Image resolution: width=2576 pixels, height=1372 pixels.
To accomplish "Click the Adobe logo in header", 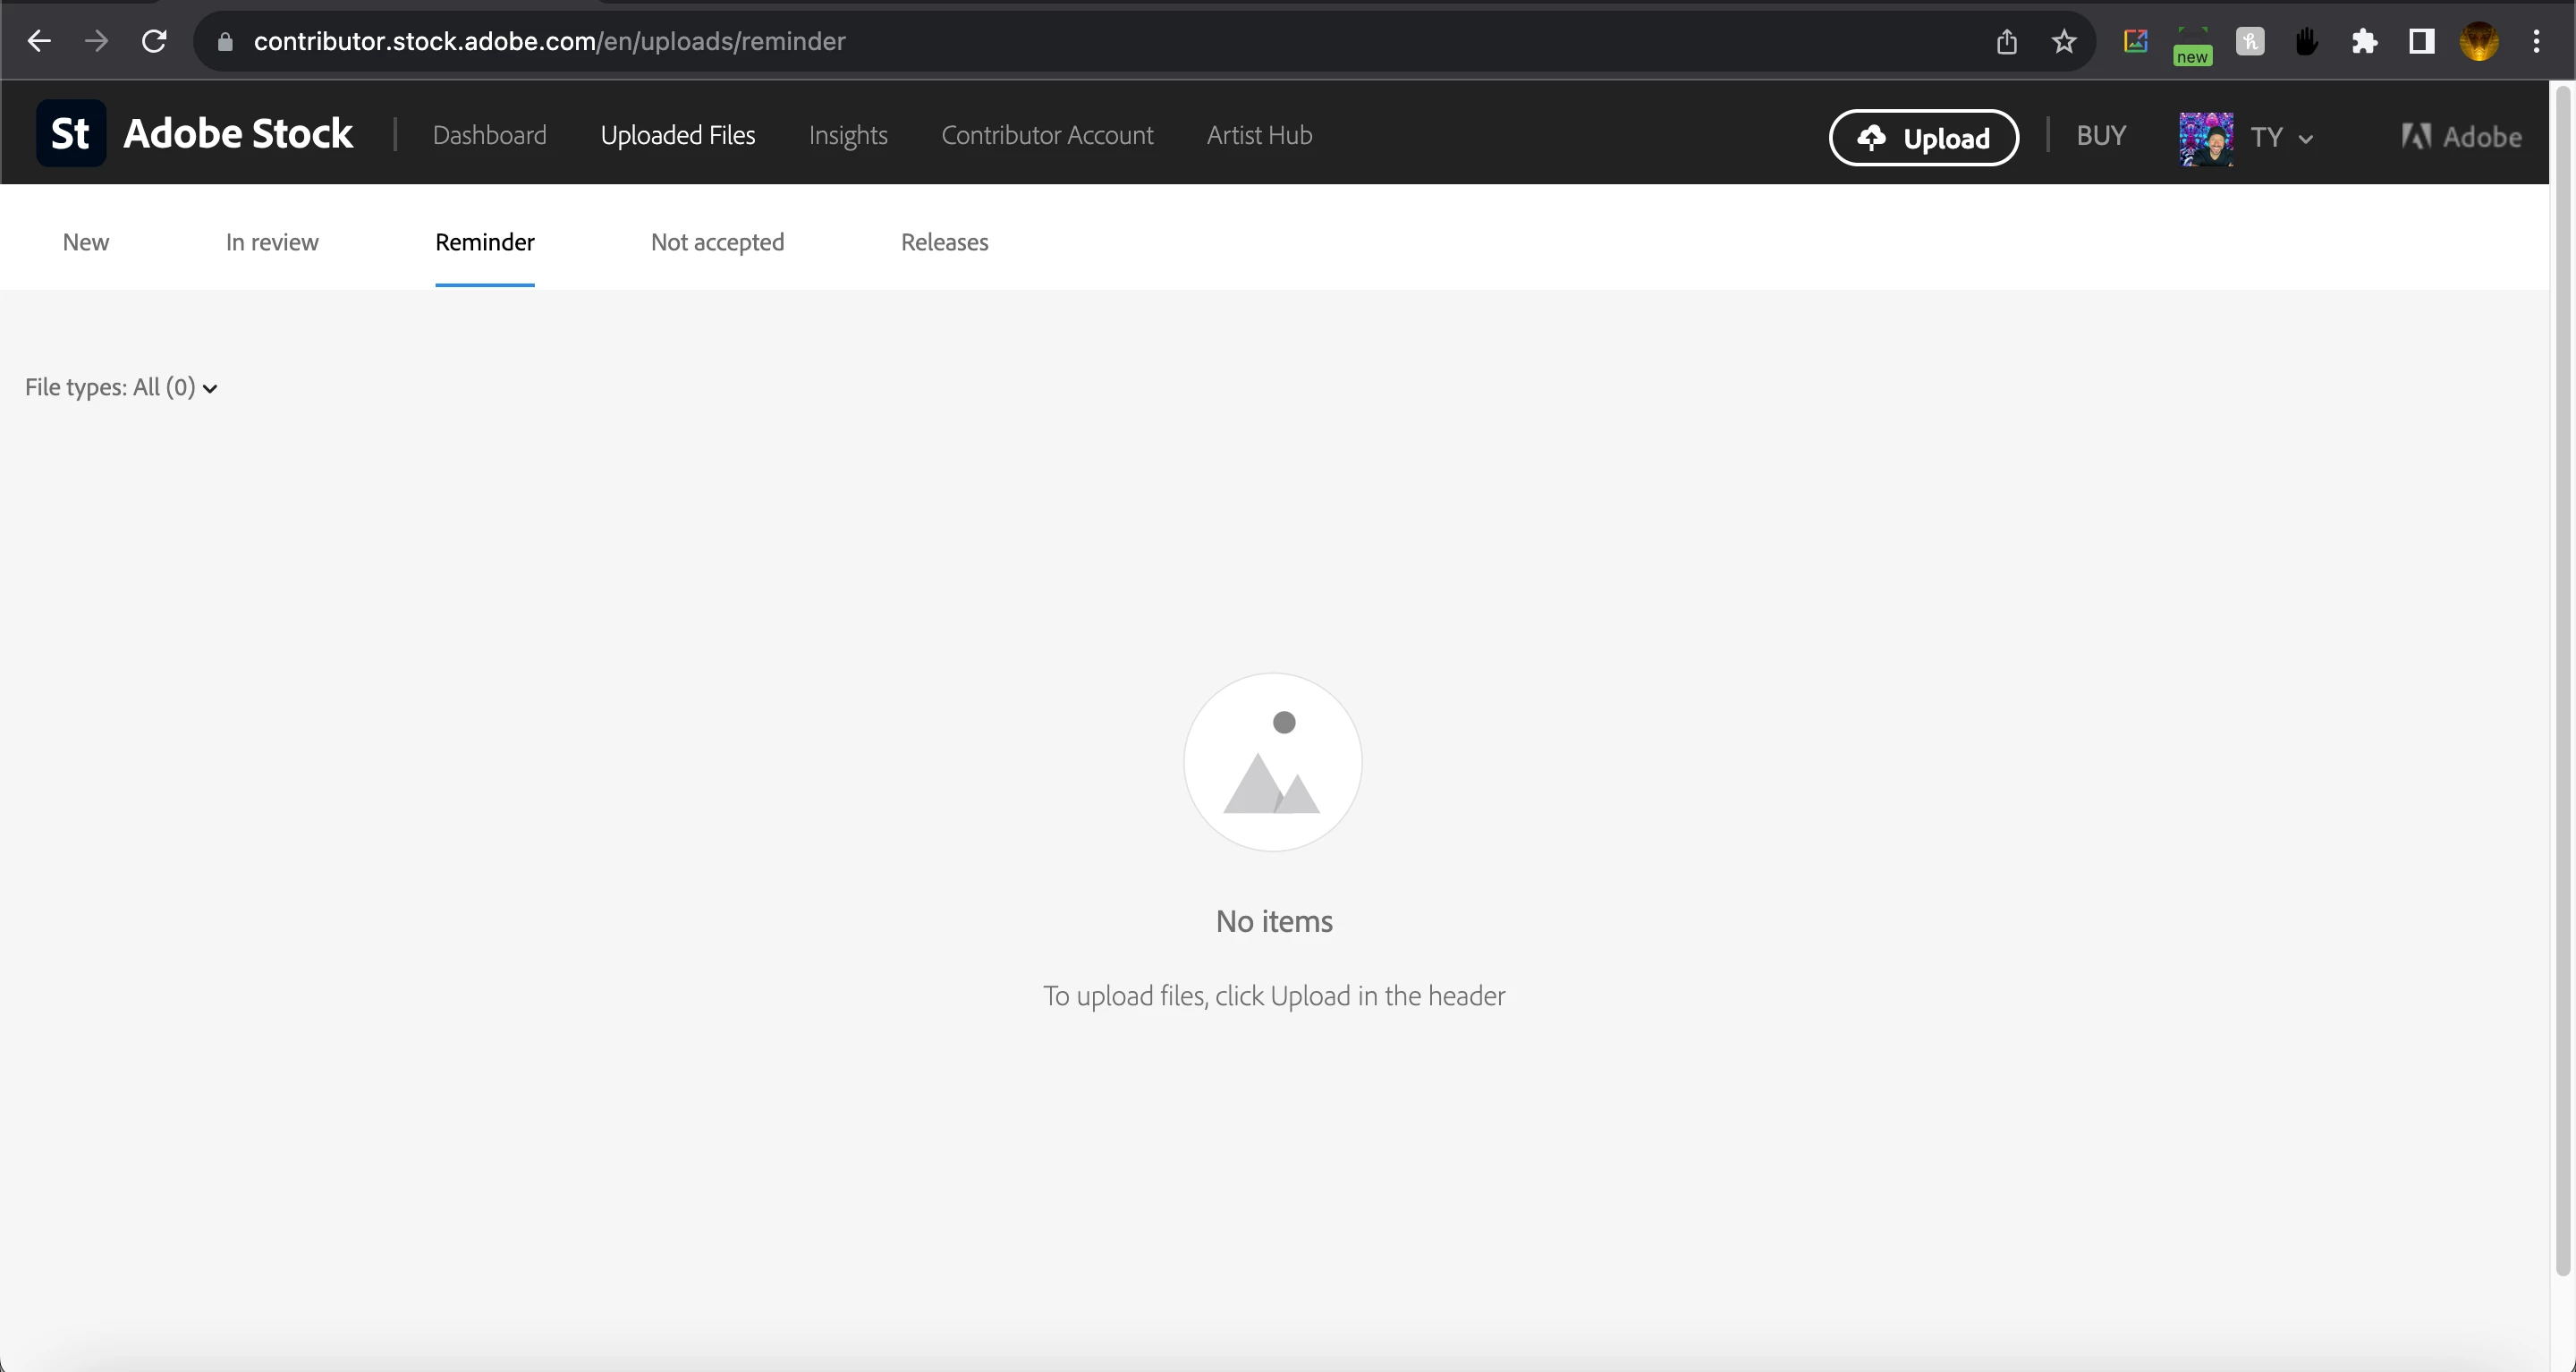I will (2461, 137).
